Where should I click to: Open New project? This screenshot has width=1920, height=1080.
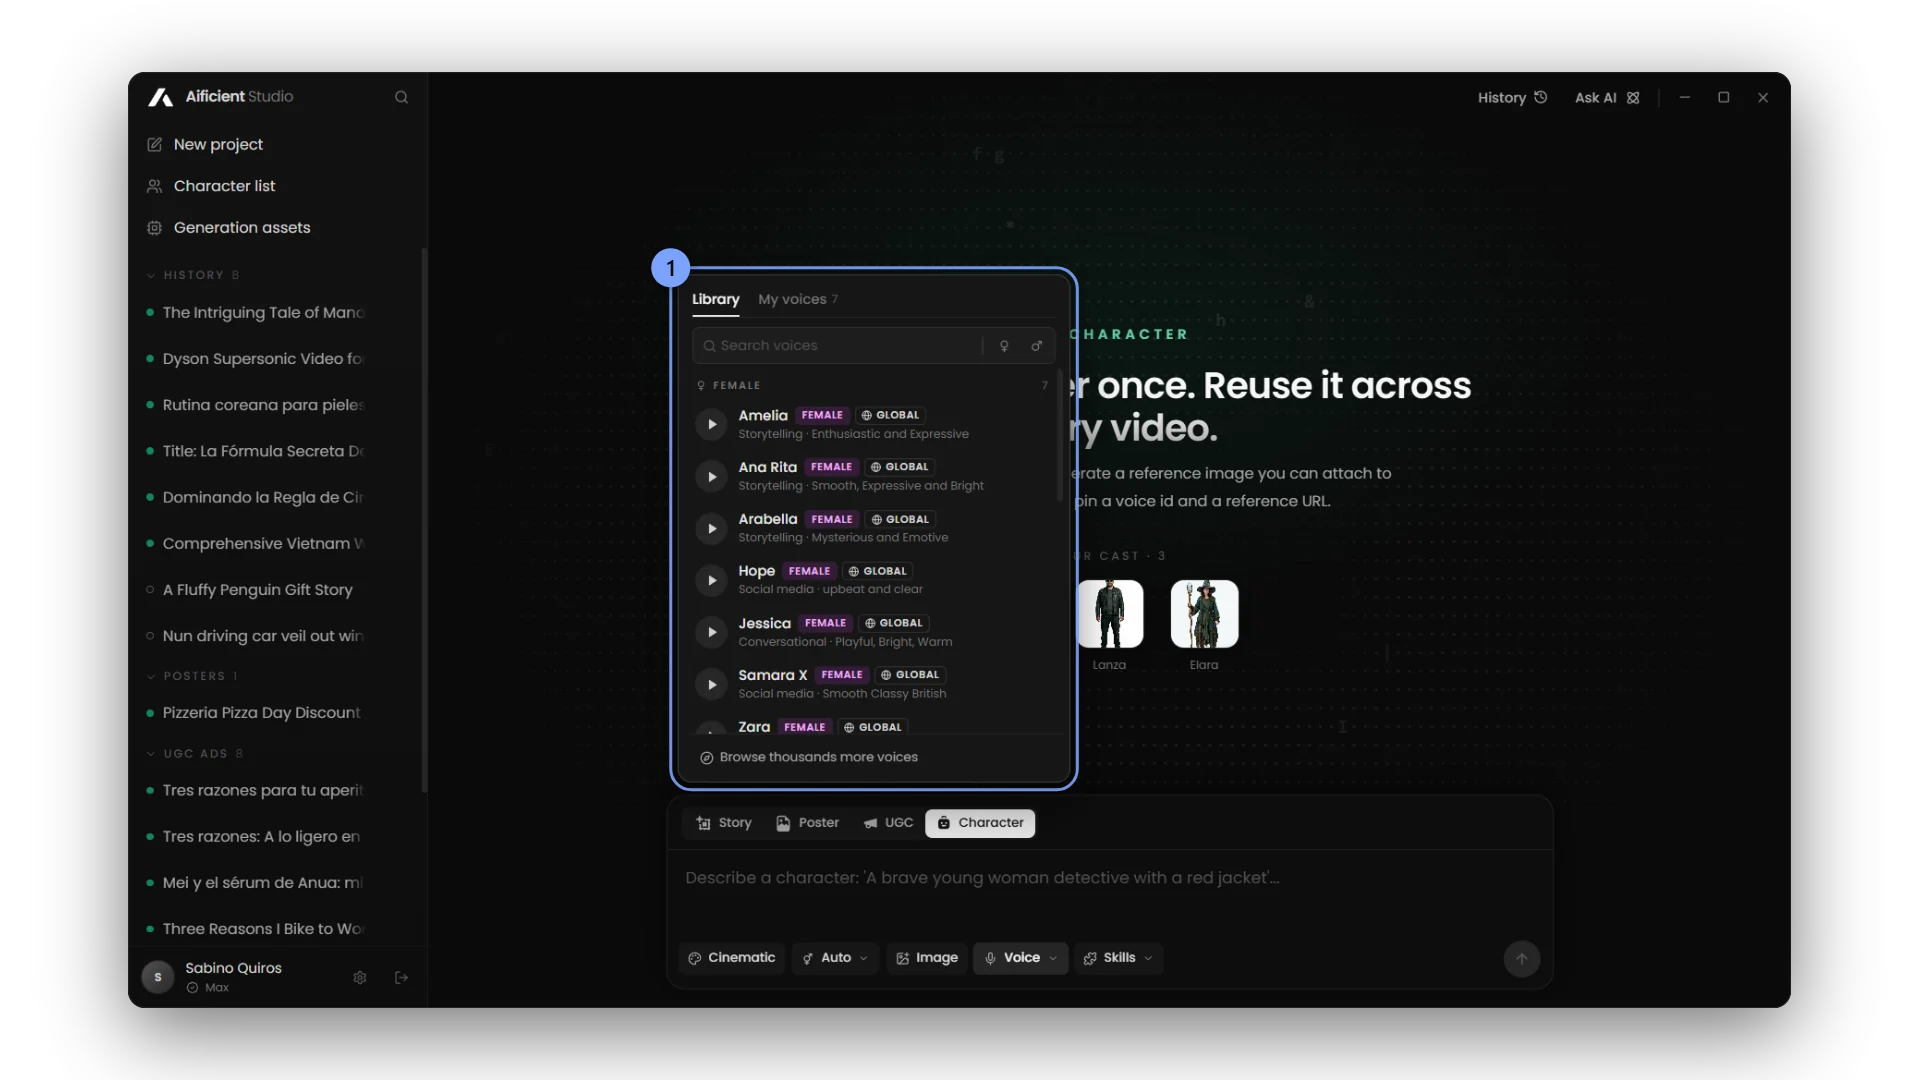coord(205,144)
